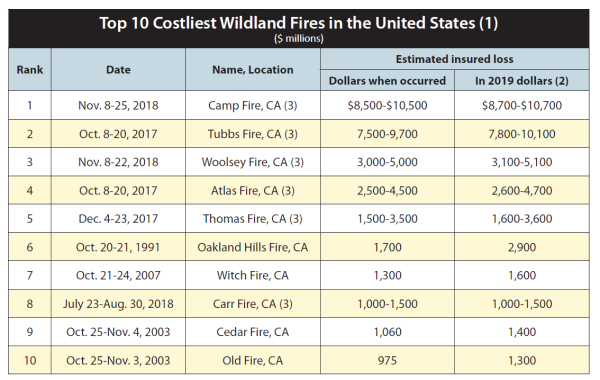Image resolution: width=600 pixels, height=380 pixels.
Task: Select the In 2019 dollars (2) subheader
Action: tap(522, 81)
